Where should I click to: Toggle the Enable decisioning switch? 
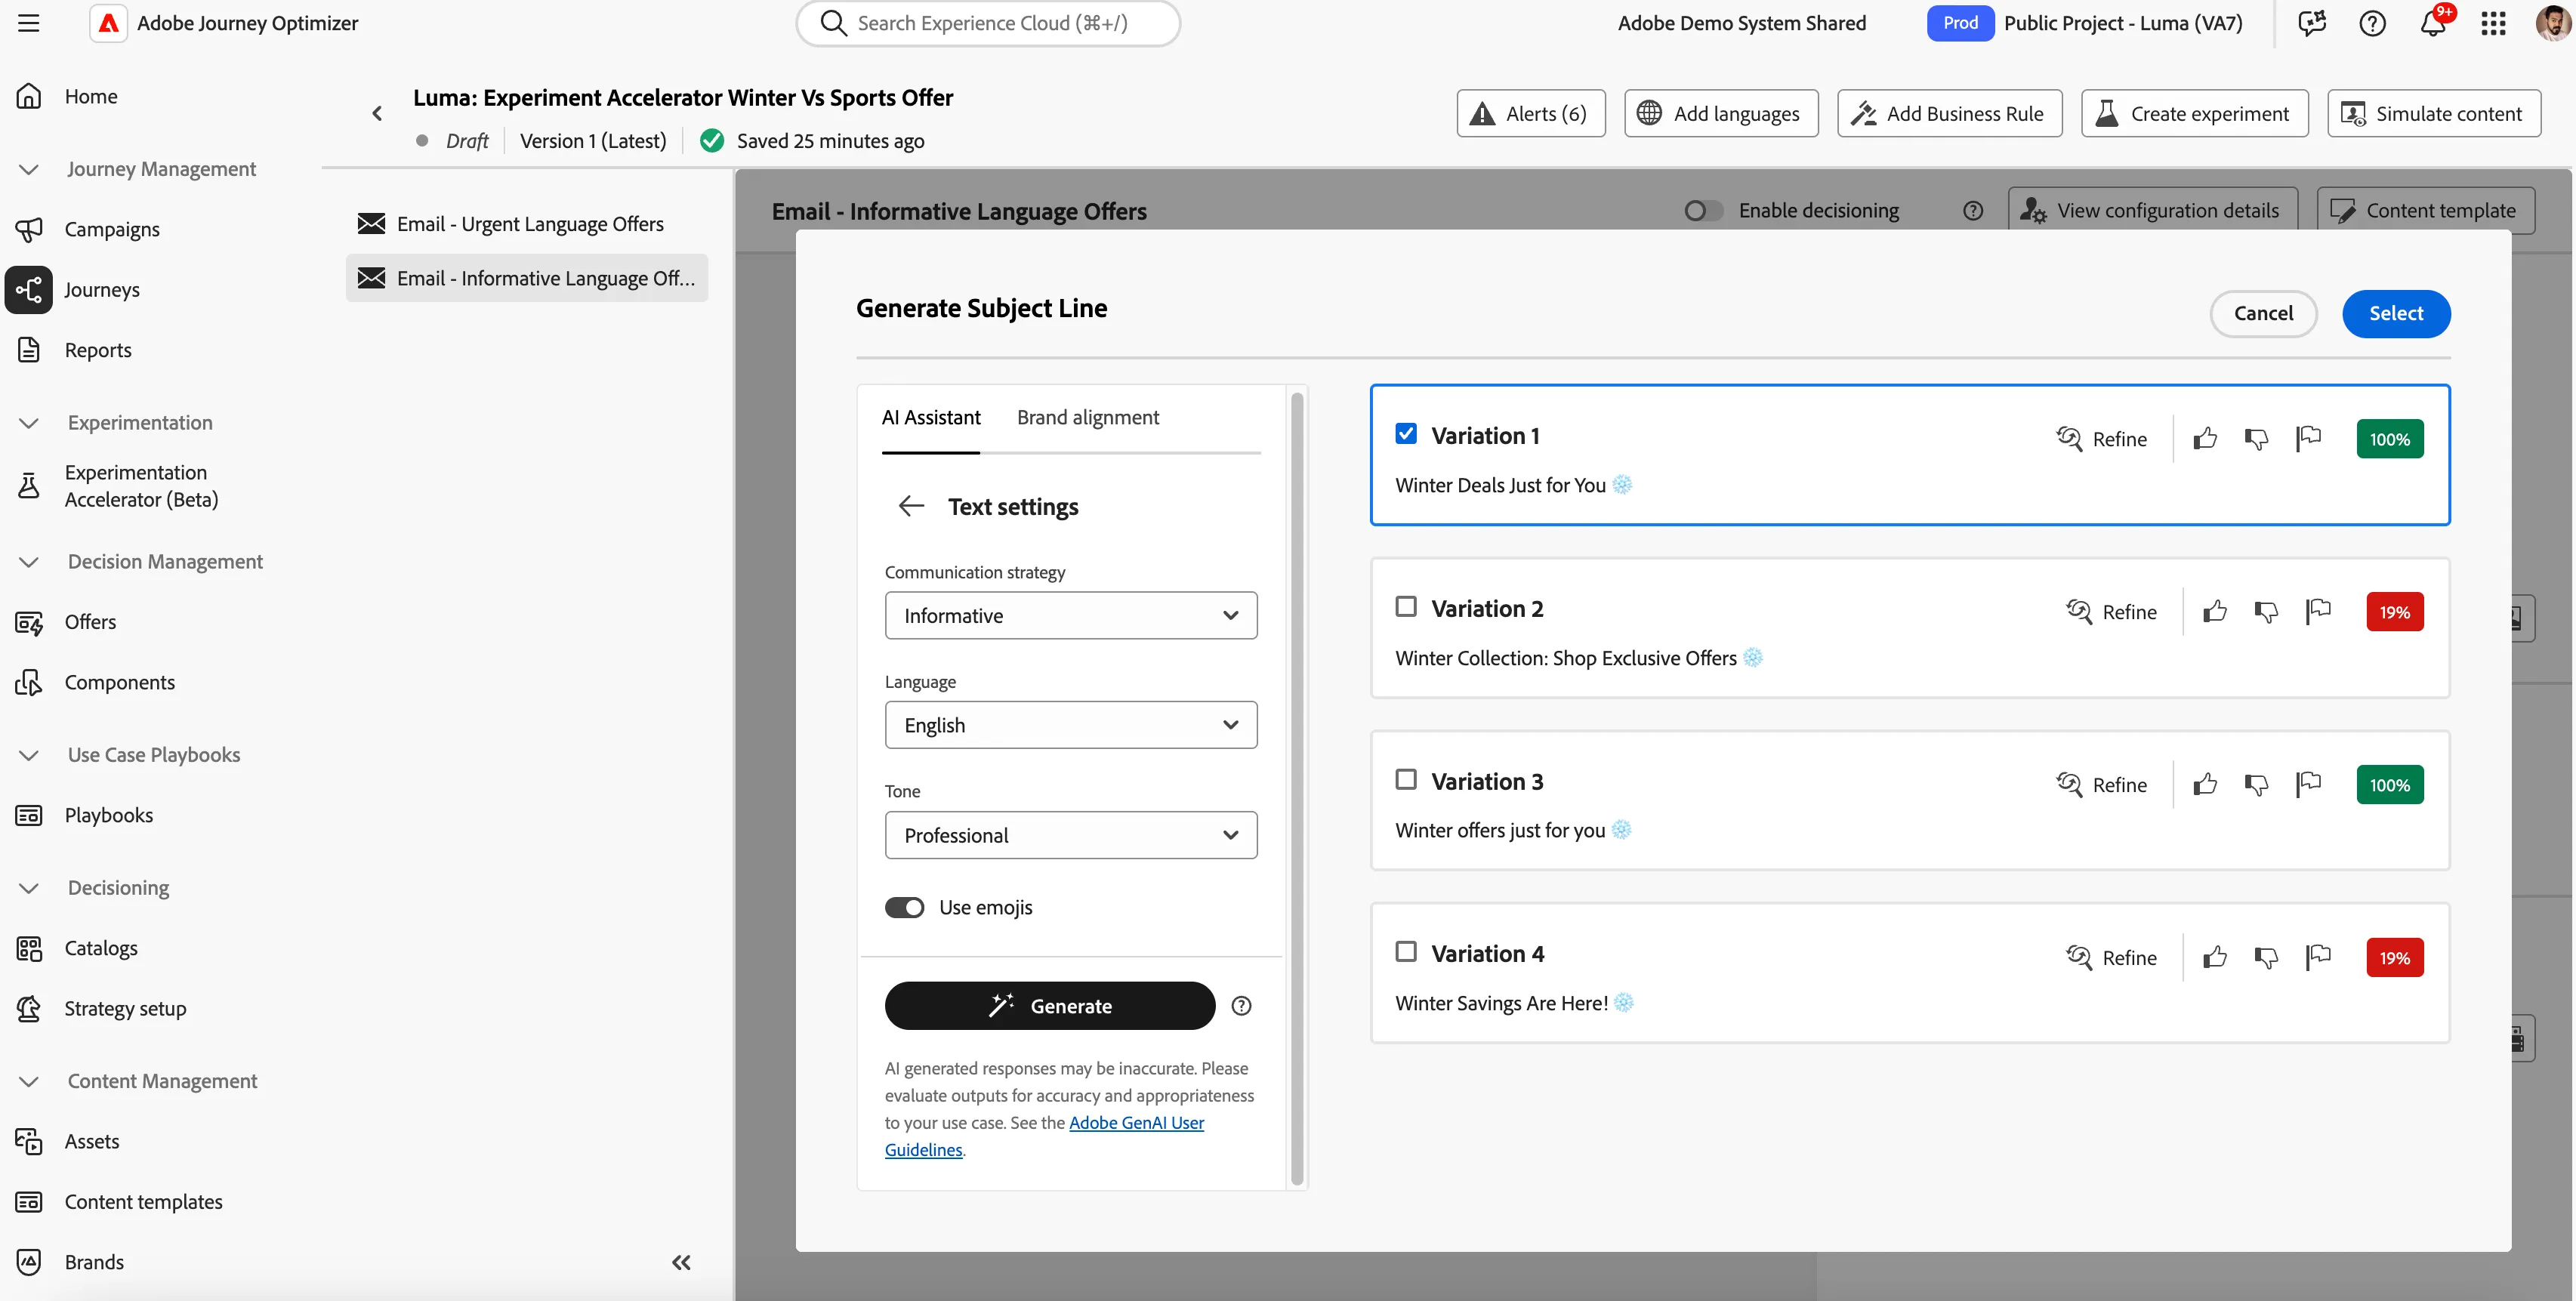[1703, 211]
